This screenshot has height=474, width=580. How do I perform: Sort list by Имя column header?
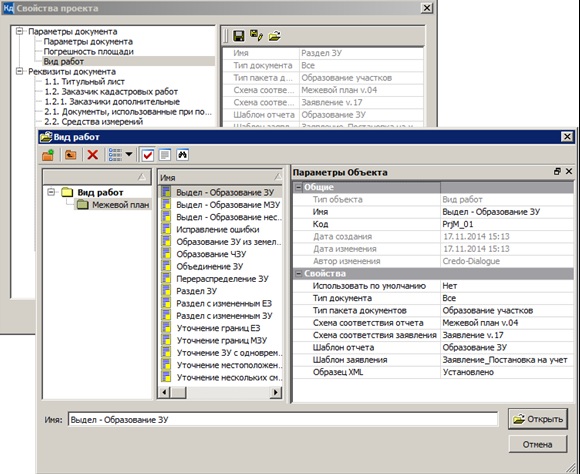click(x=220, y=177)
